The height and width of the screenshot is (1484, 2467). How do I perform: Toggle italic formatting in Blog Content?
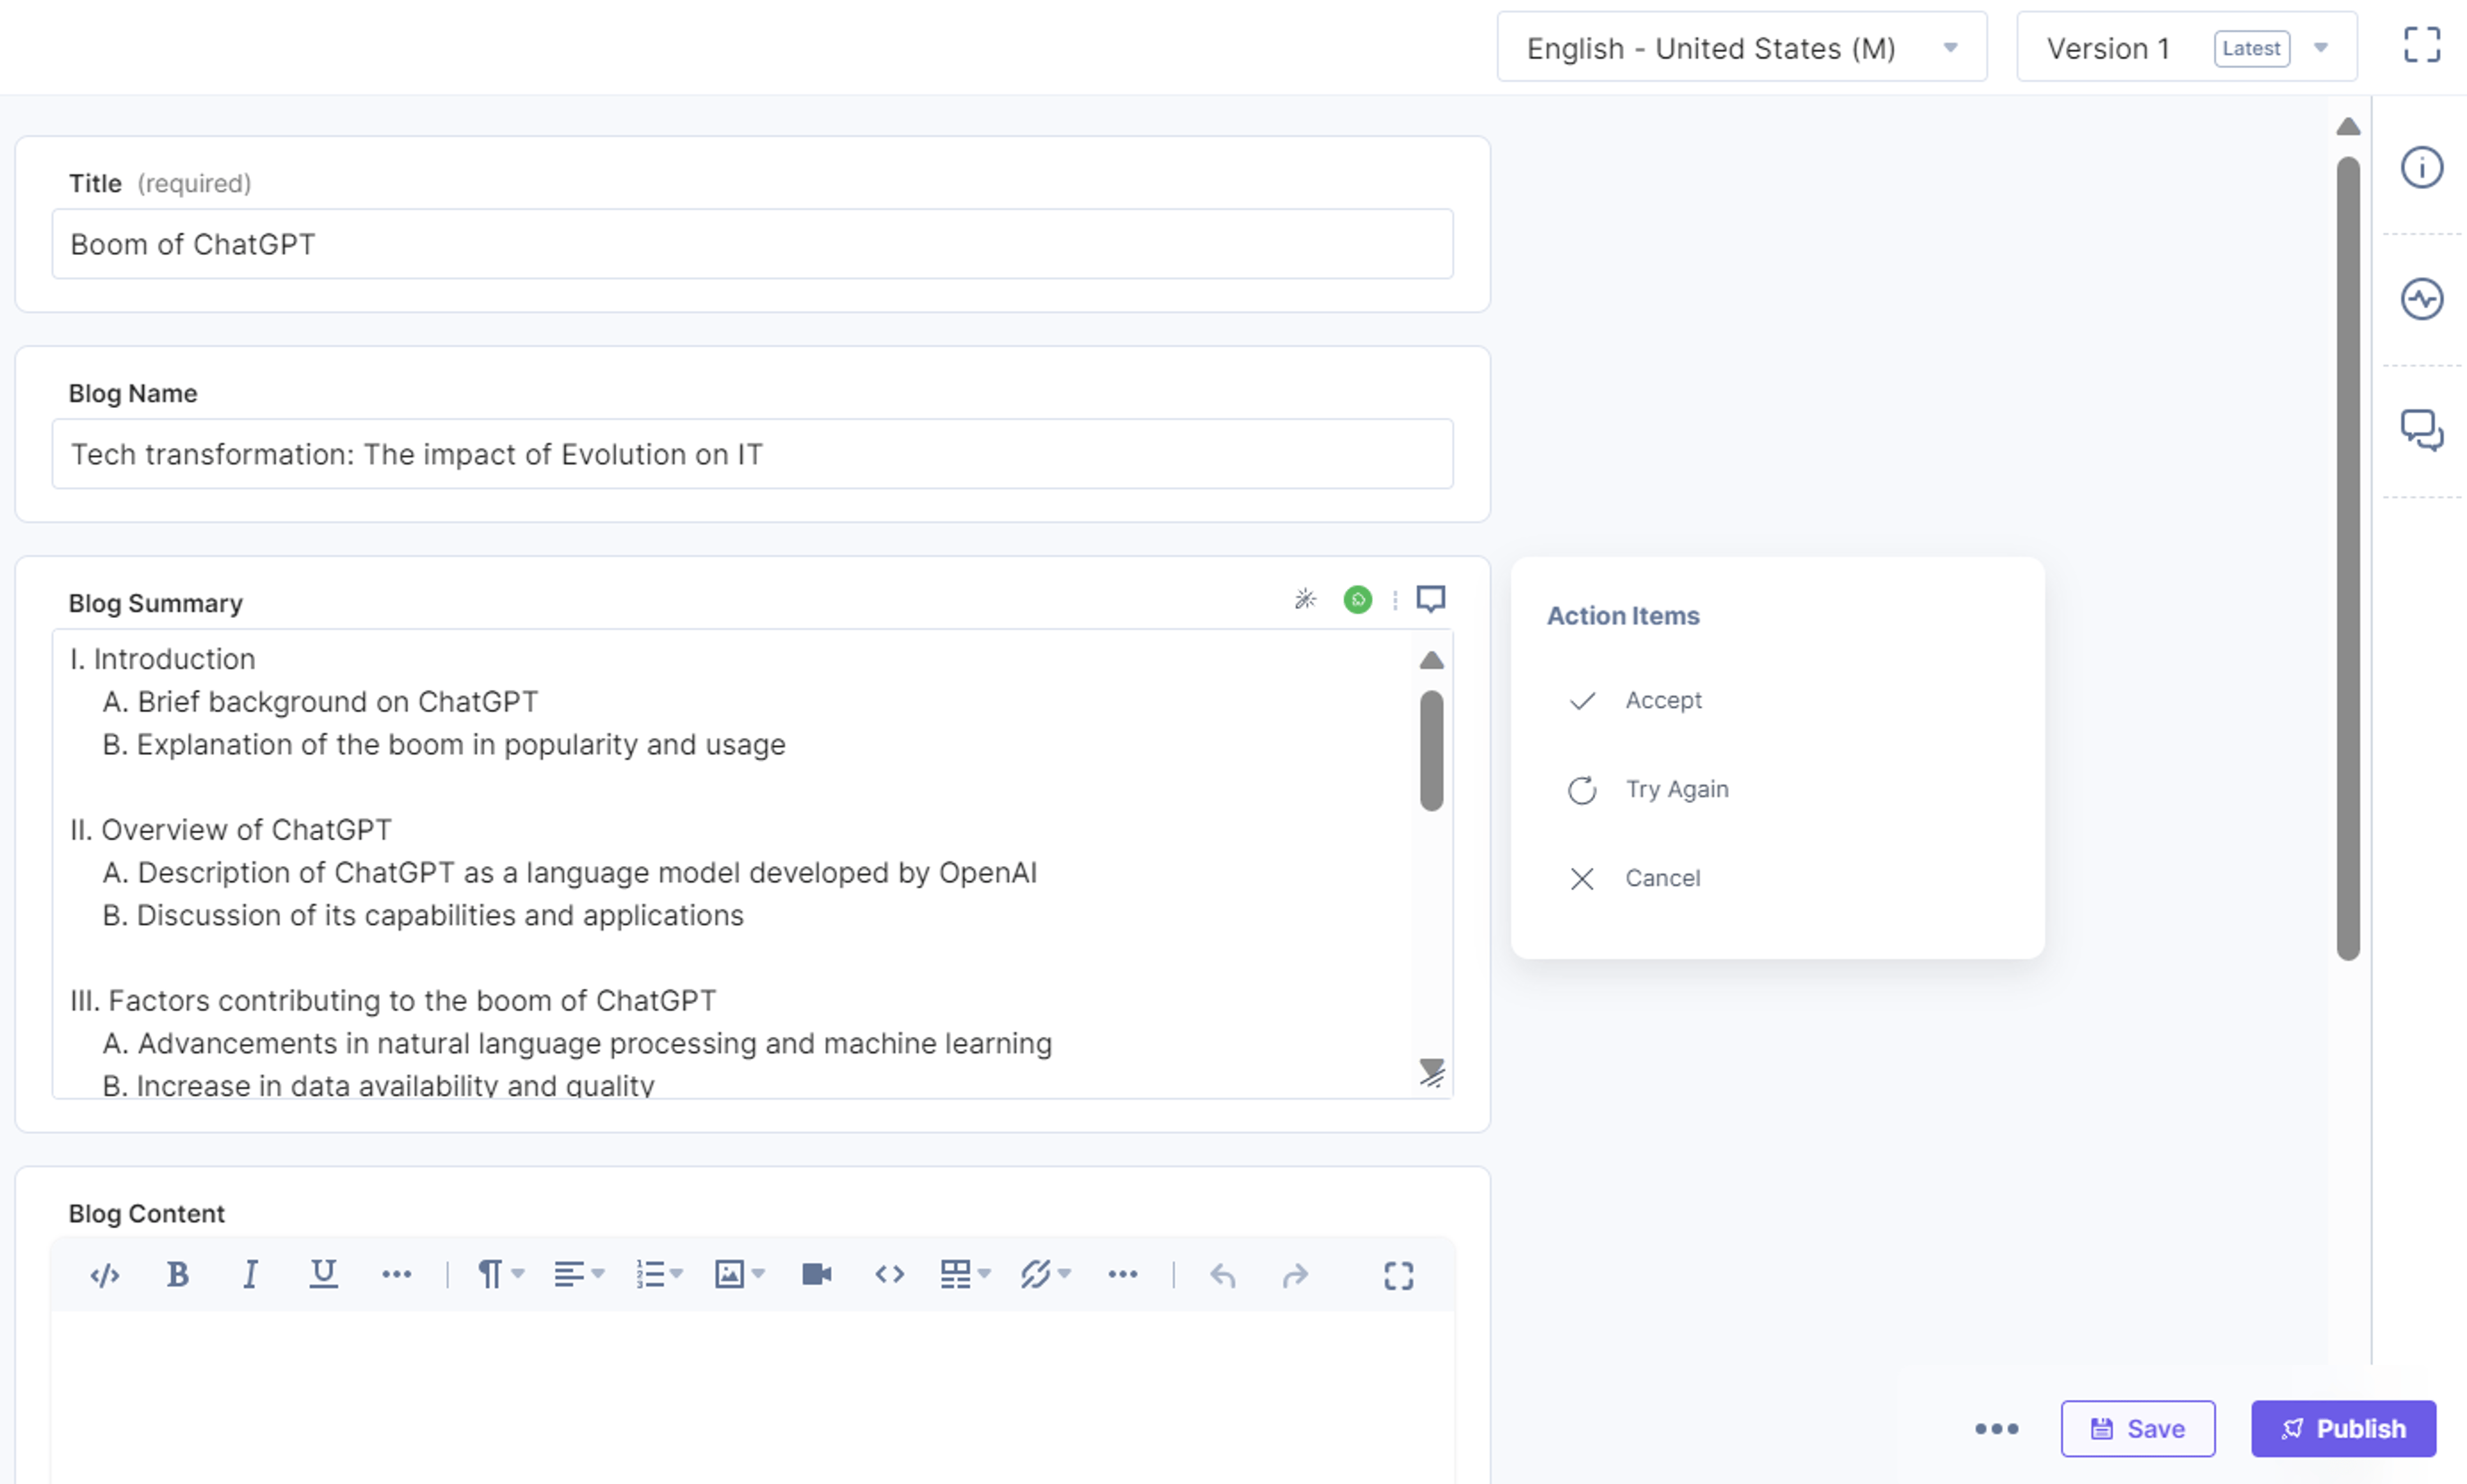[250, 1274]
